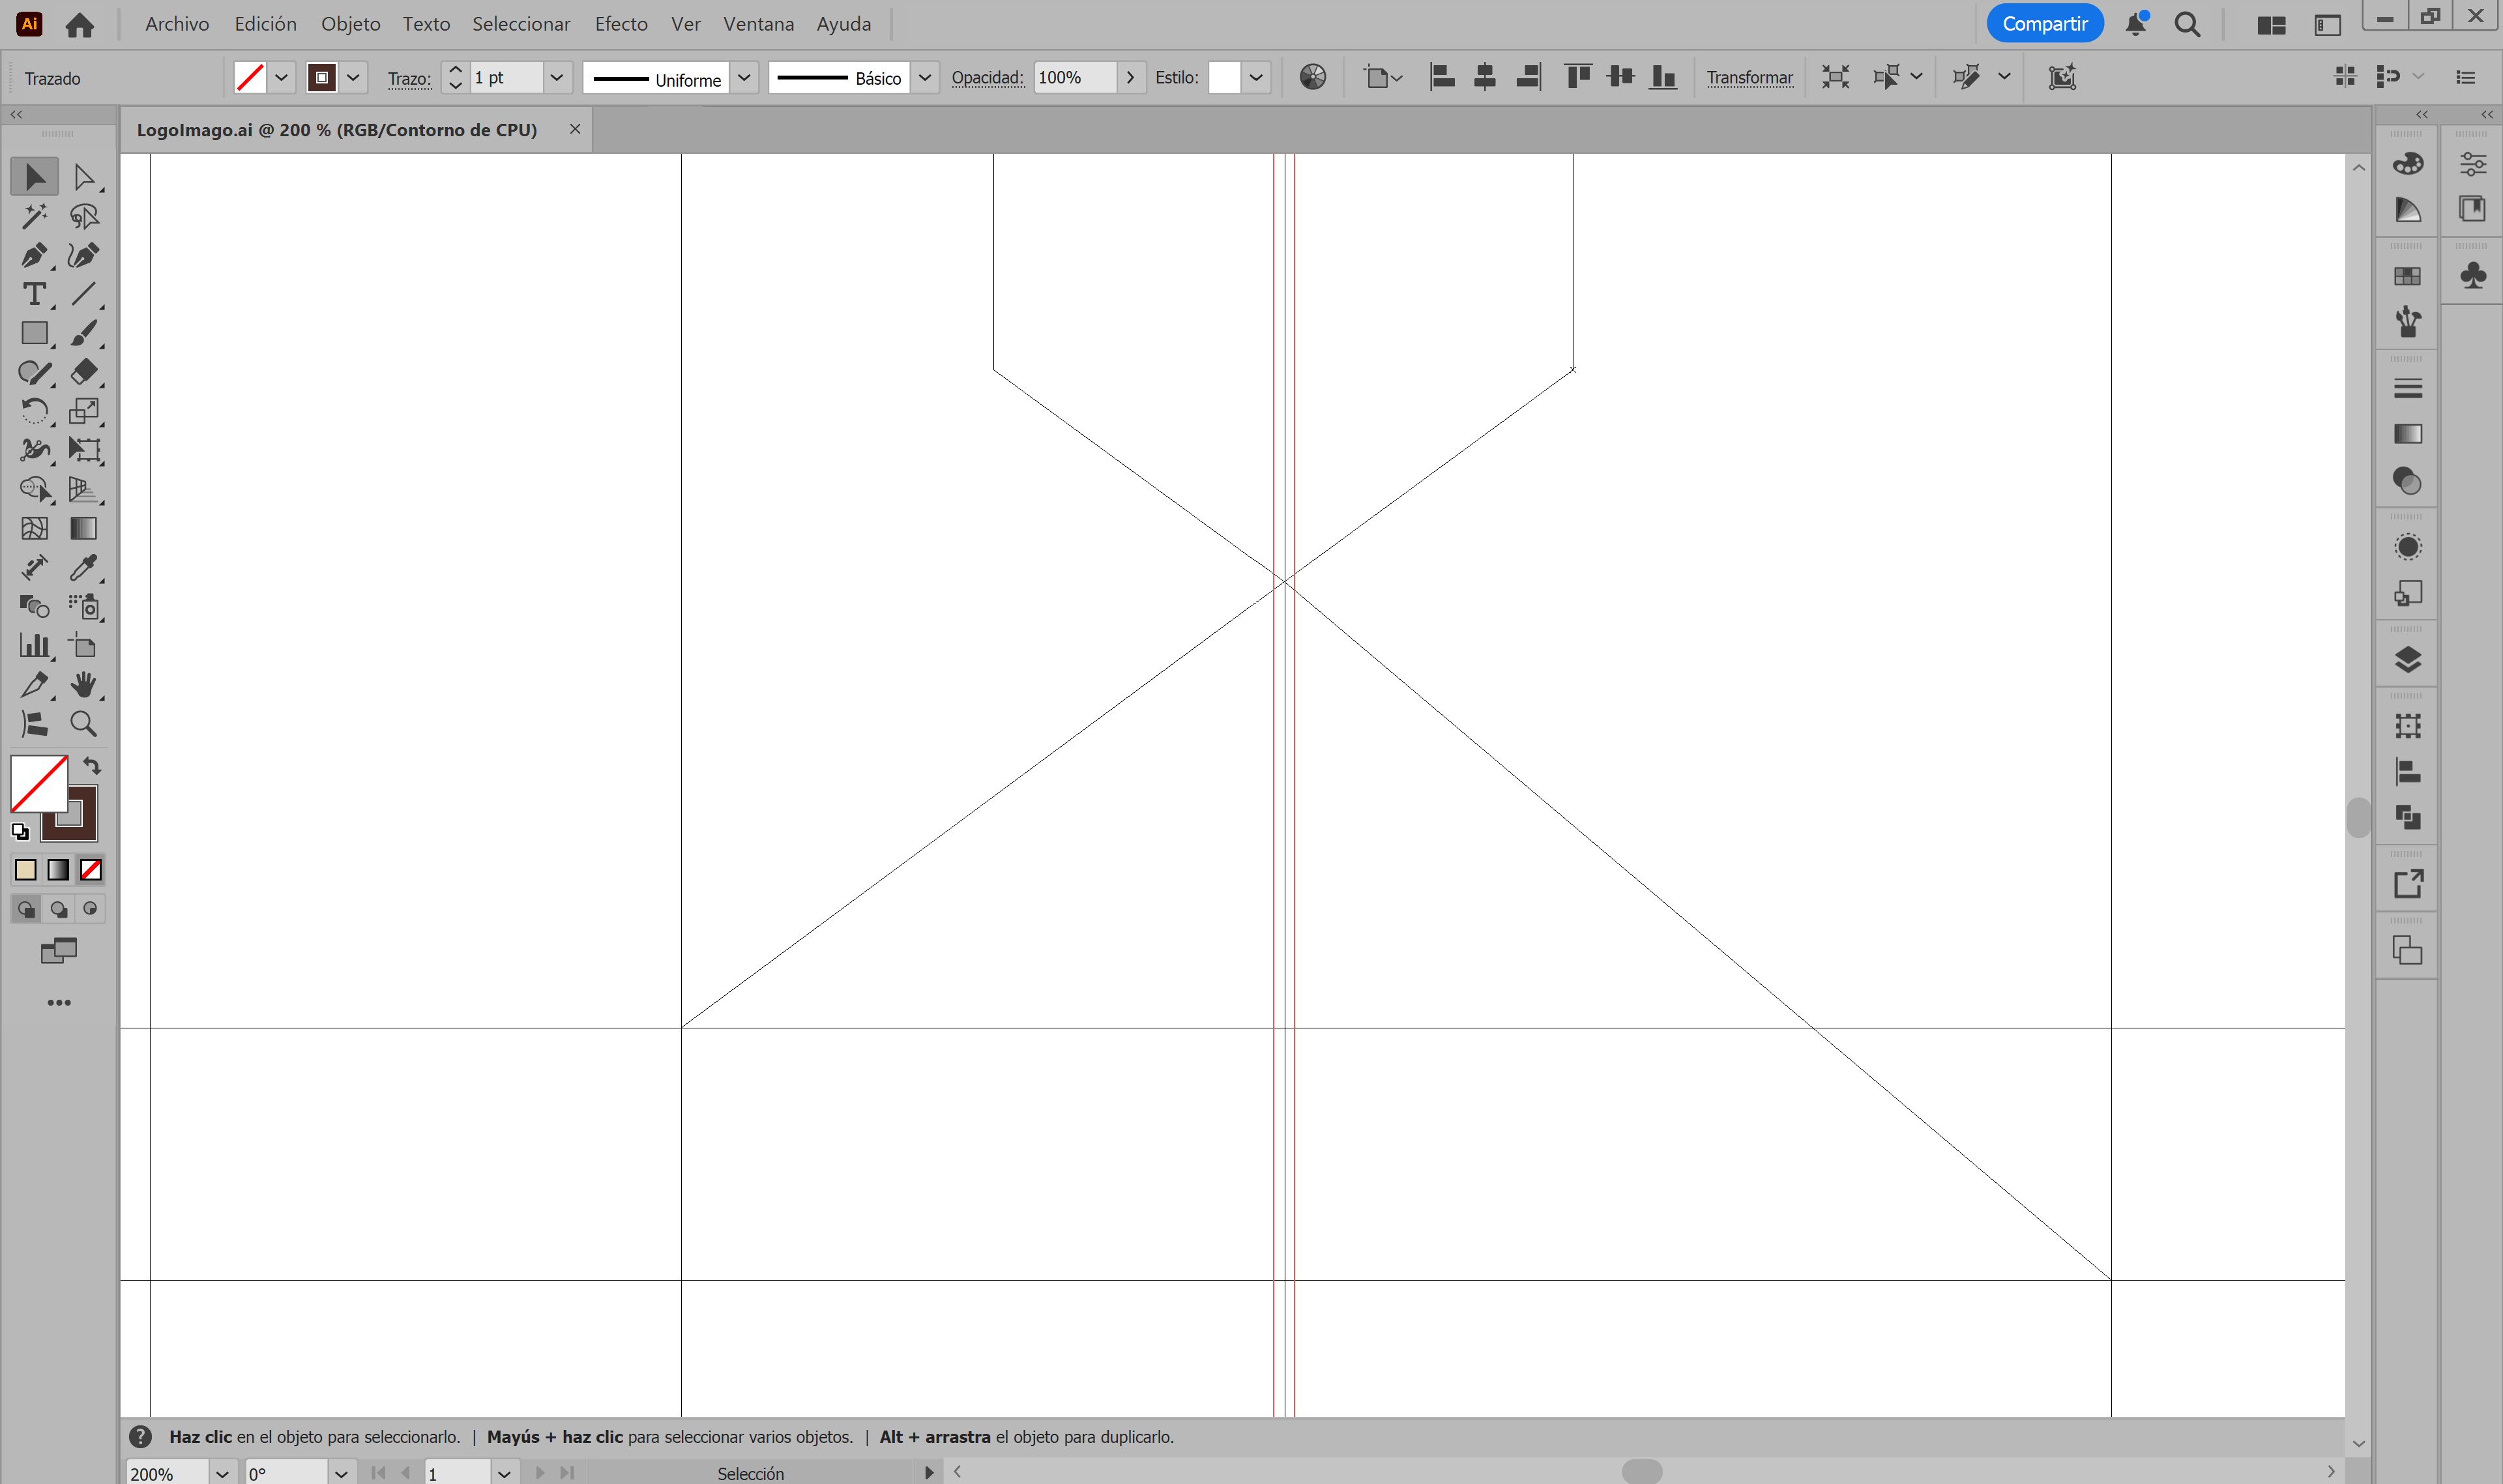This screenshot has height=1484, width=2503.
Task: Select the Rotate tool
Action: pos(33,411)
